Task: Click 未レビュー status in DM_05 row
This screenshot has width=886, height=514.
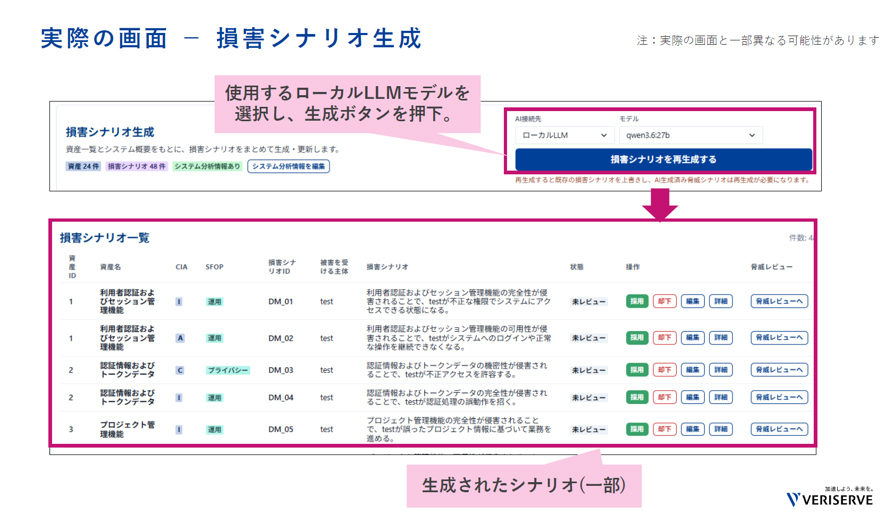Action: click(x=588, y=429)
